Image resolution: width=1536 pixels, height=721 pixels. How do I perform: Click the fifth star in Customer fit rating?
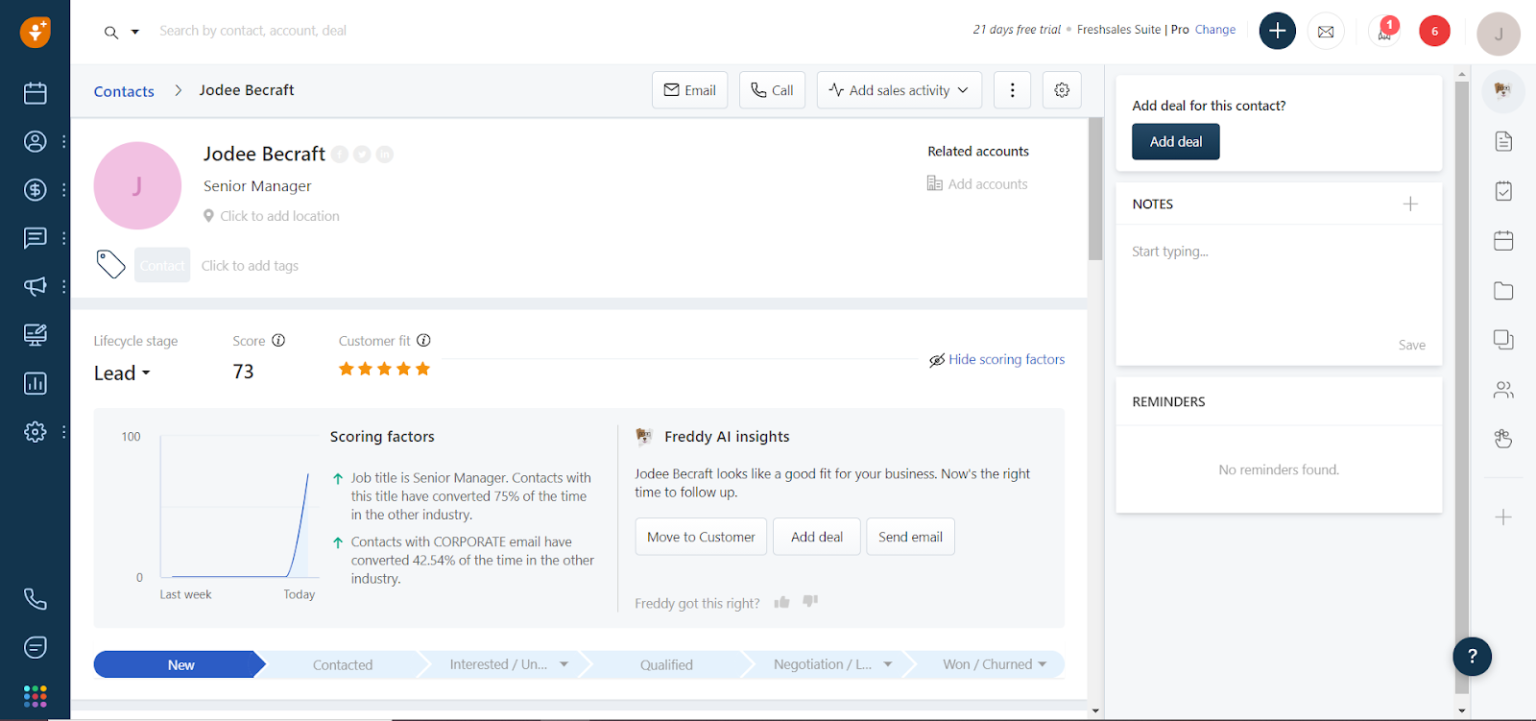421,368
